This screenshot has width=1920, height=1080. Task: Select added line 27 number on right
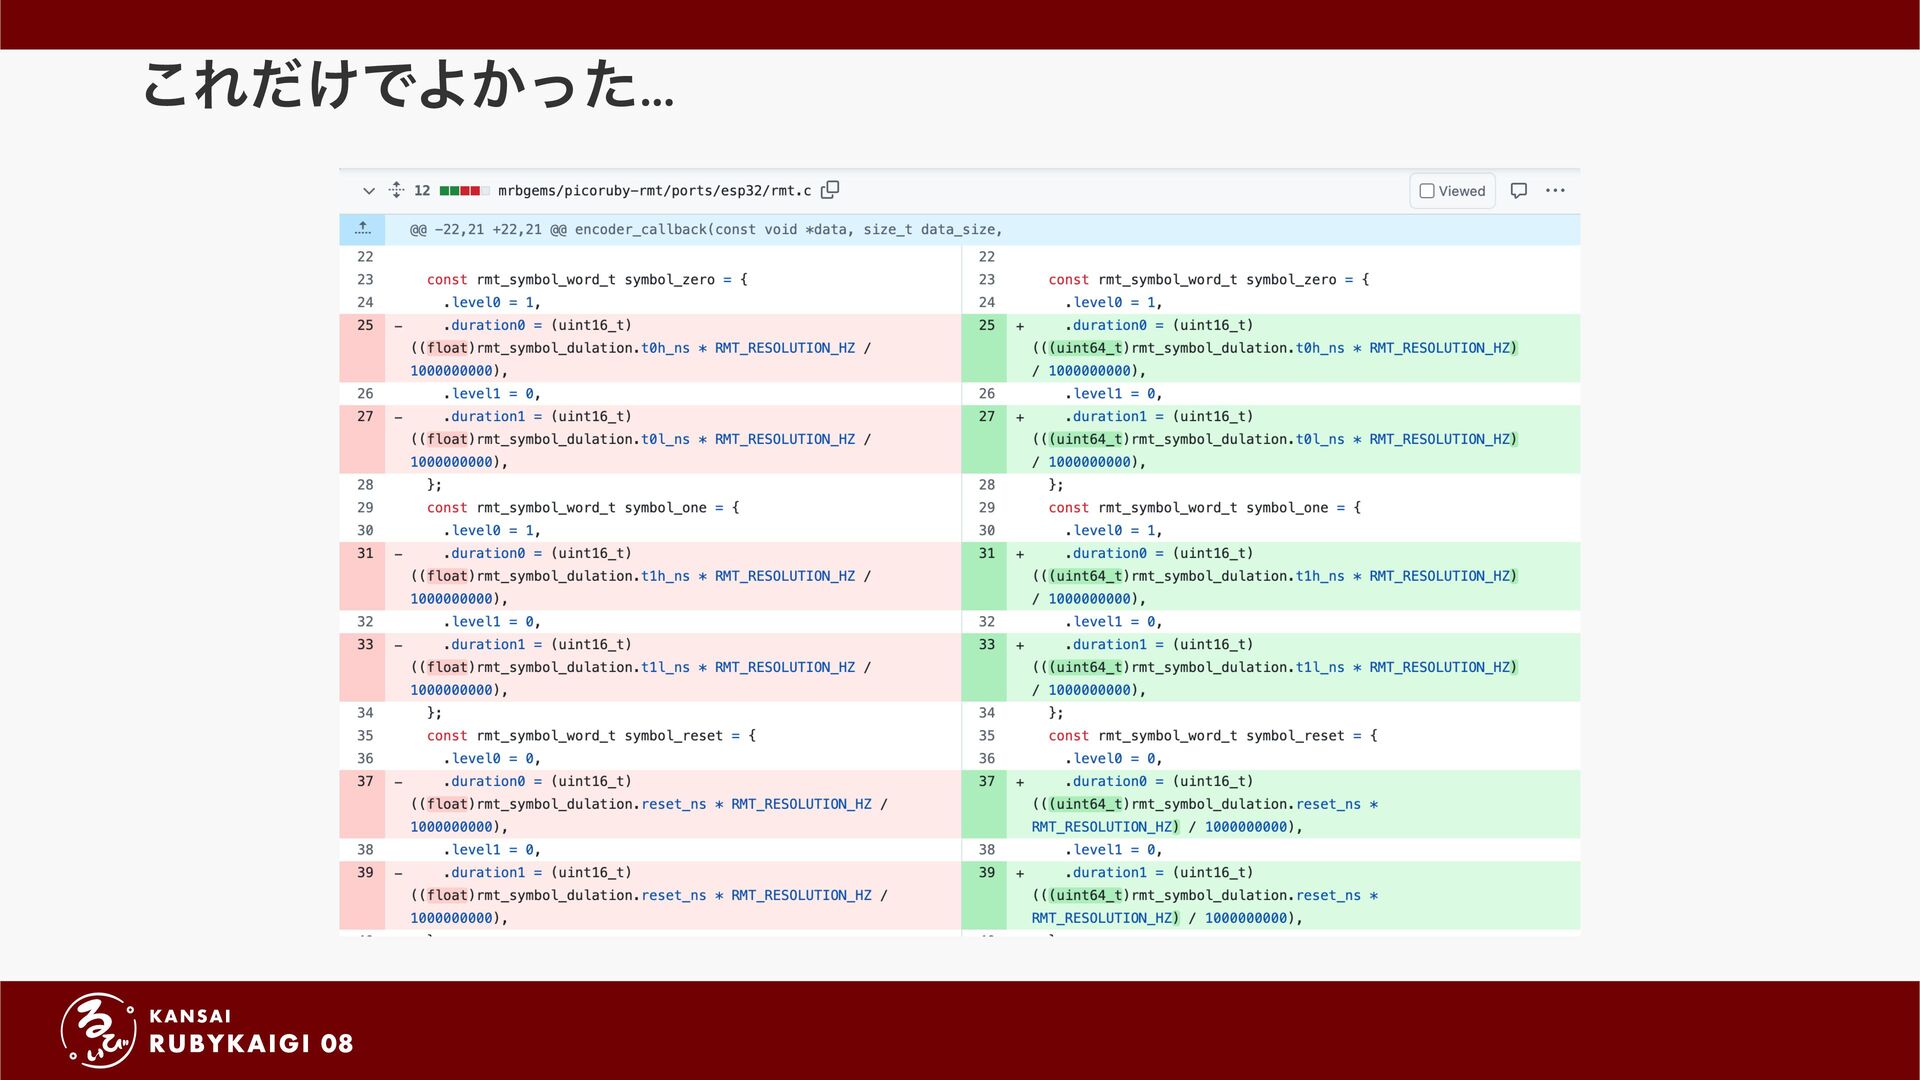tap(987, 416)
